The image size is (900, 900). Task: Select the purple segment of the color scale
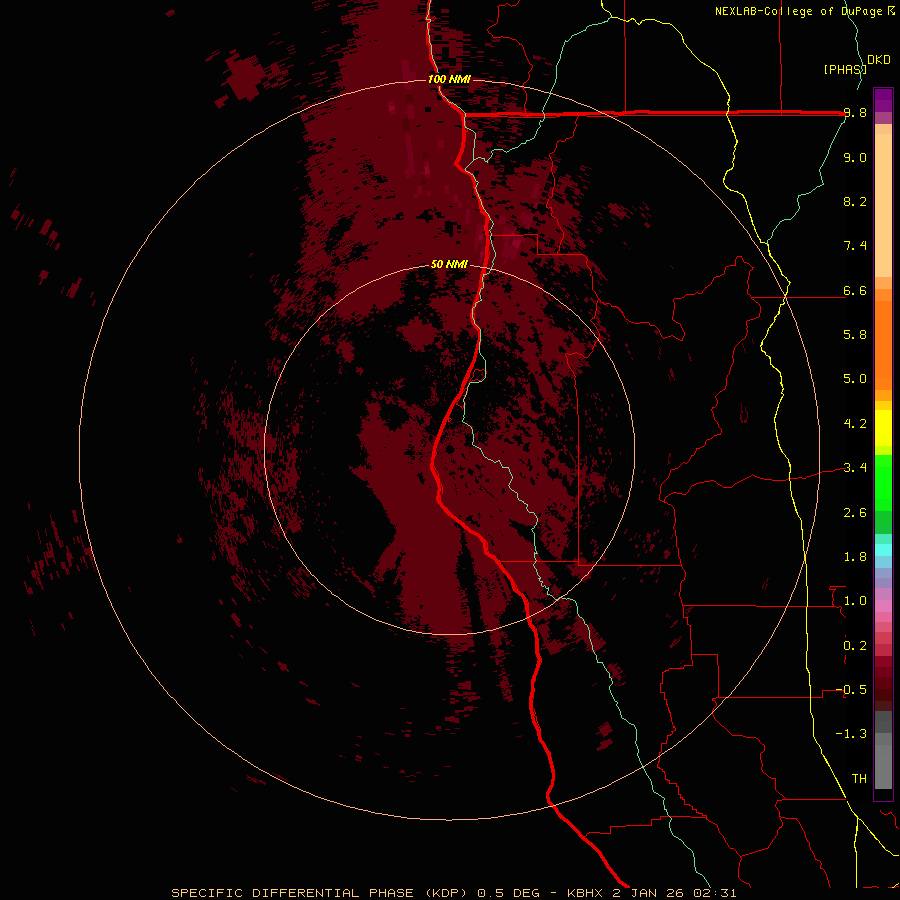(883, 100)
